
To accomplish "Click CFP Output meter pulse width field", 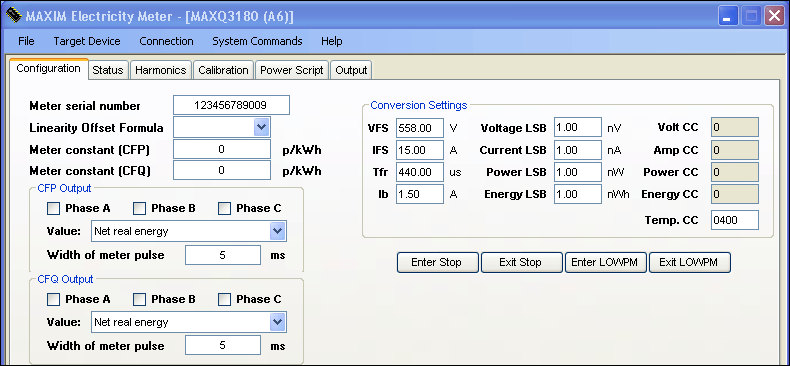I will pyautogui.click(x=223, y=255).
